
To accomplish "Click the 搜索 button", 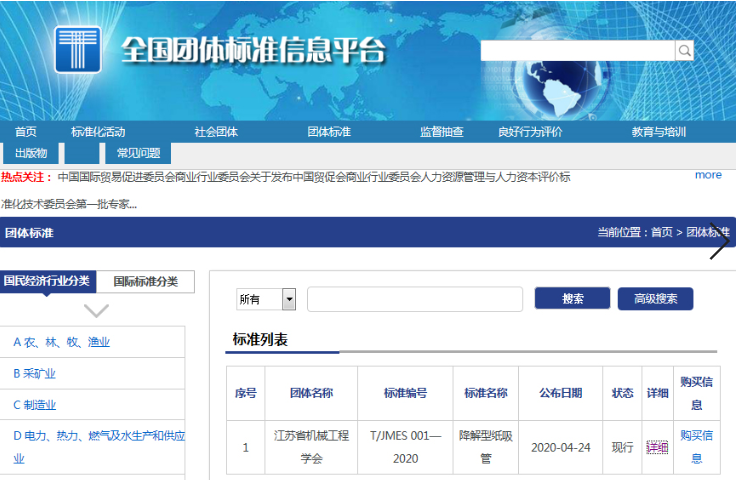I will [573, 299].
